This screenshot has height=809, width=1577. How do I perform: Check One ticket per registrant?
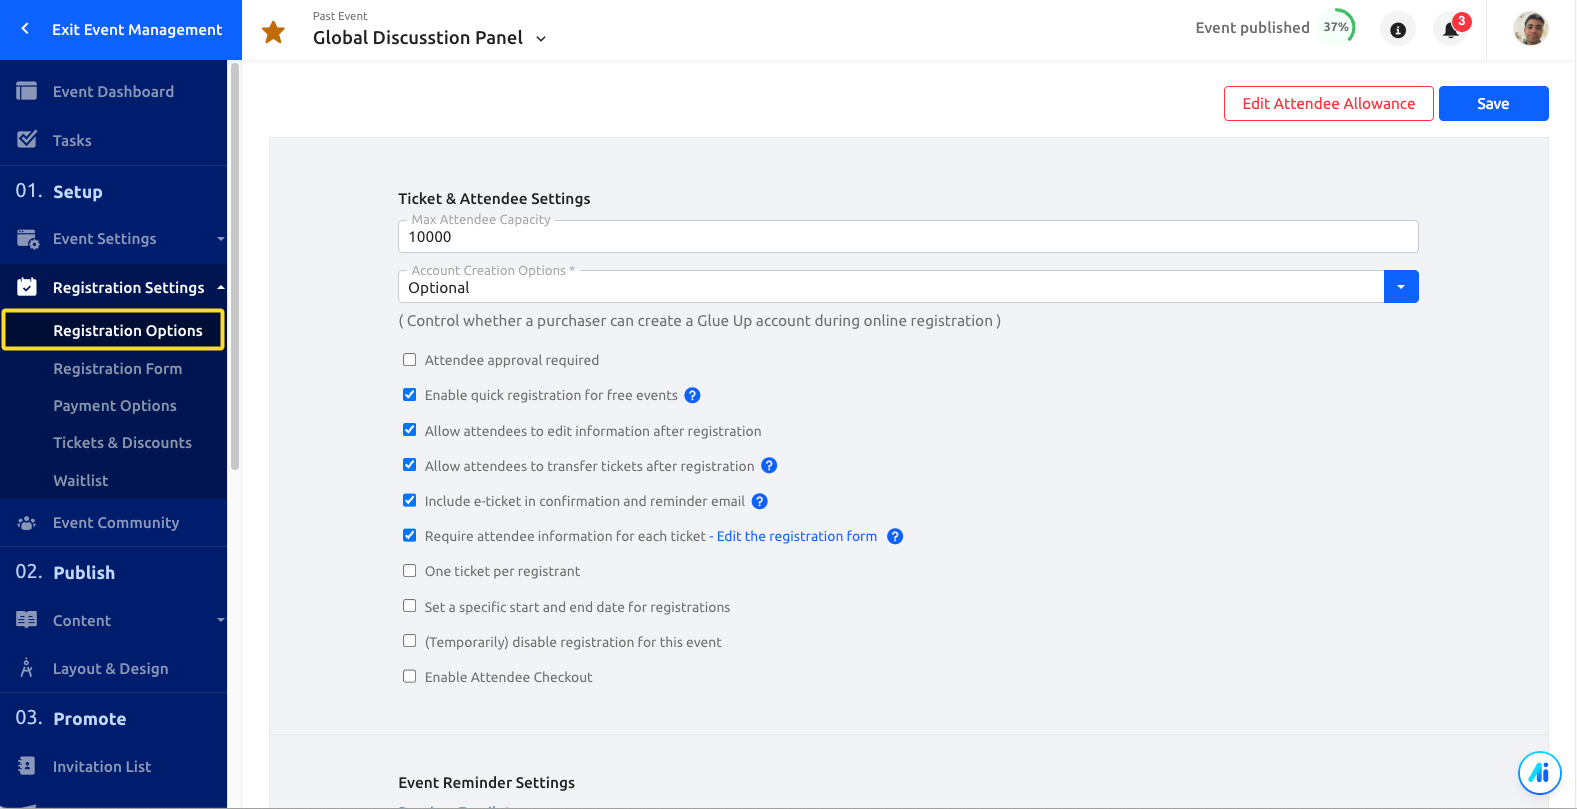coord(409,571)
